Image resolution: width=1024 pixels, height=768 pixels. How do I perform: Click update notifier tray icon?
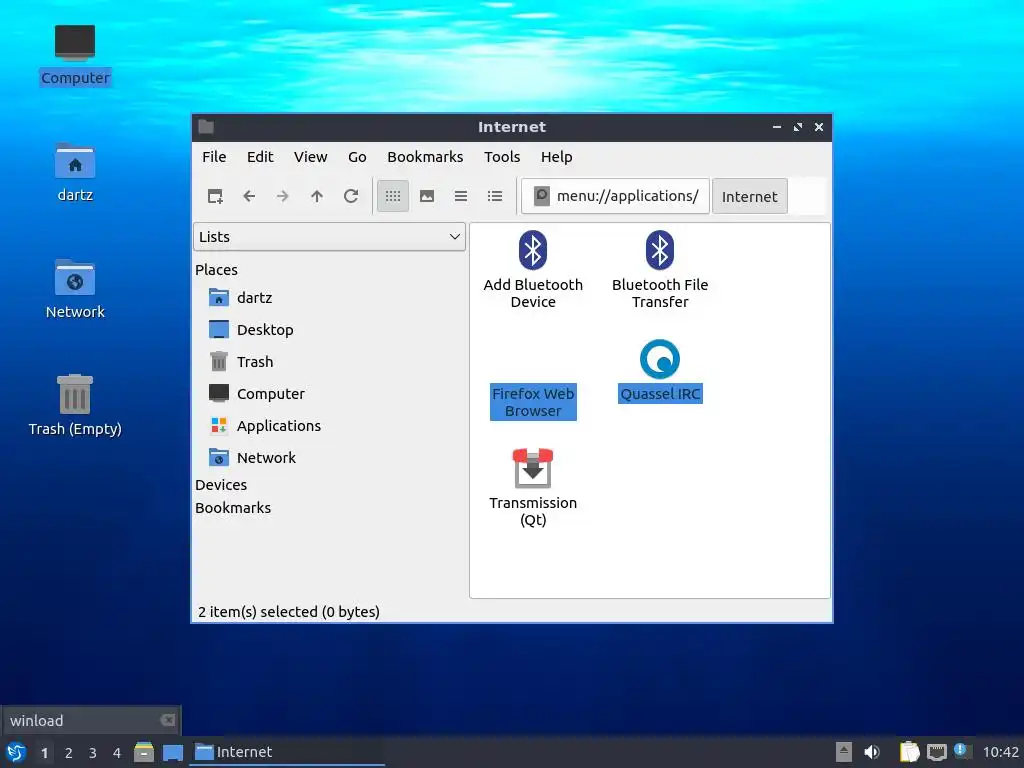coord(961,750)
